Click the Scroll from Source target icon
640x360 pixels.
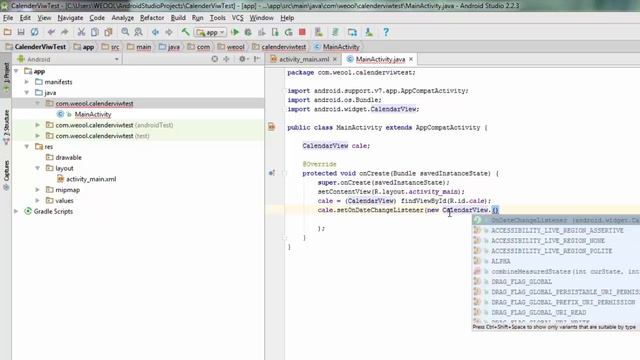tap(215, 59)
